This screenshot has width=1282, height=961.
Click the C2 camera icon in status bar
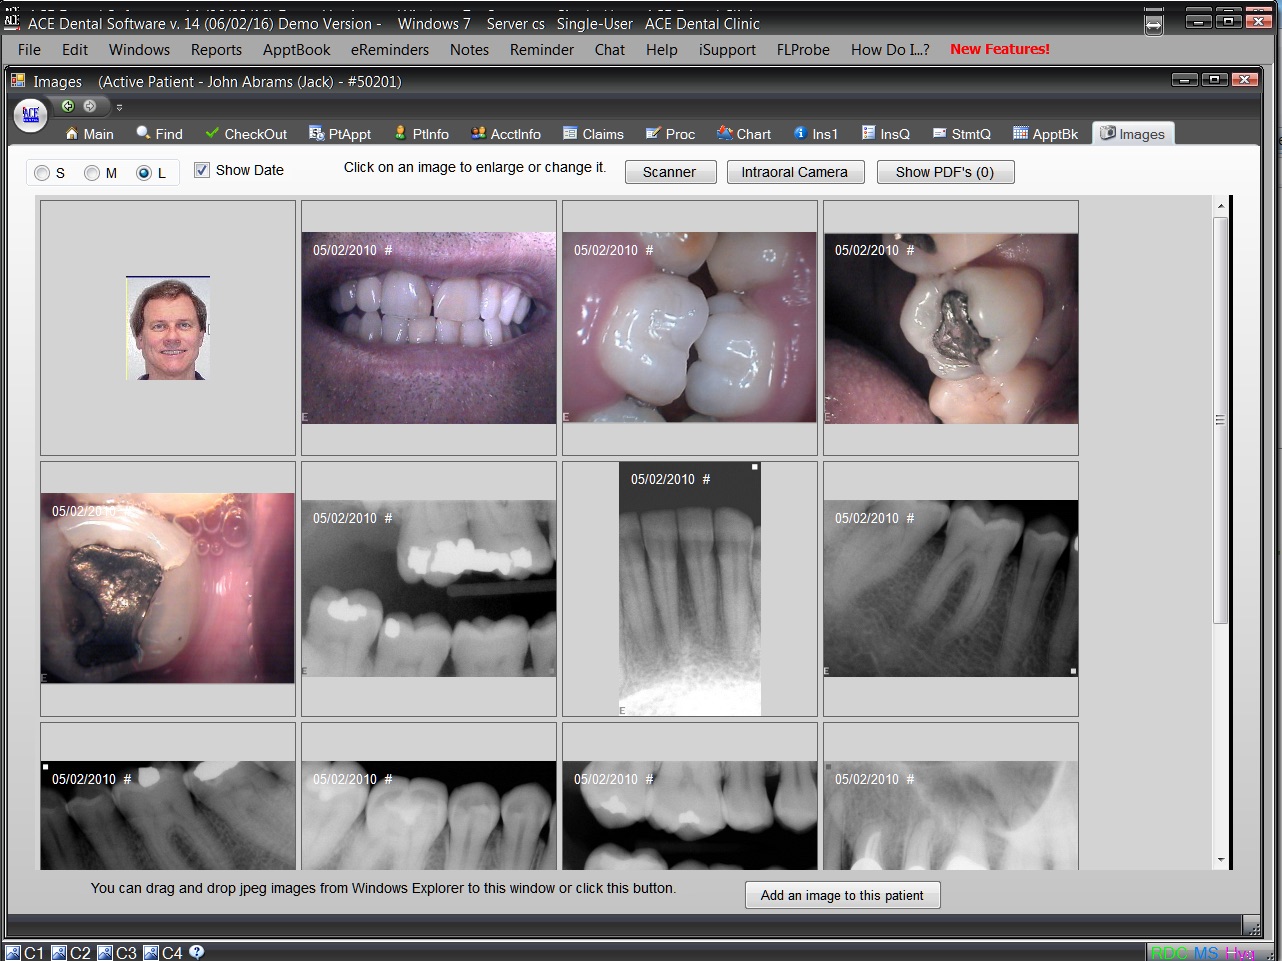coord(59,953)
